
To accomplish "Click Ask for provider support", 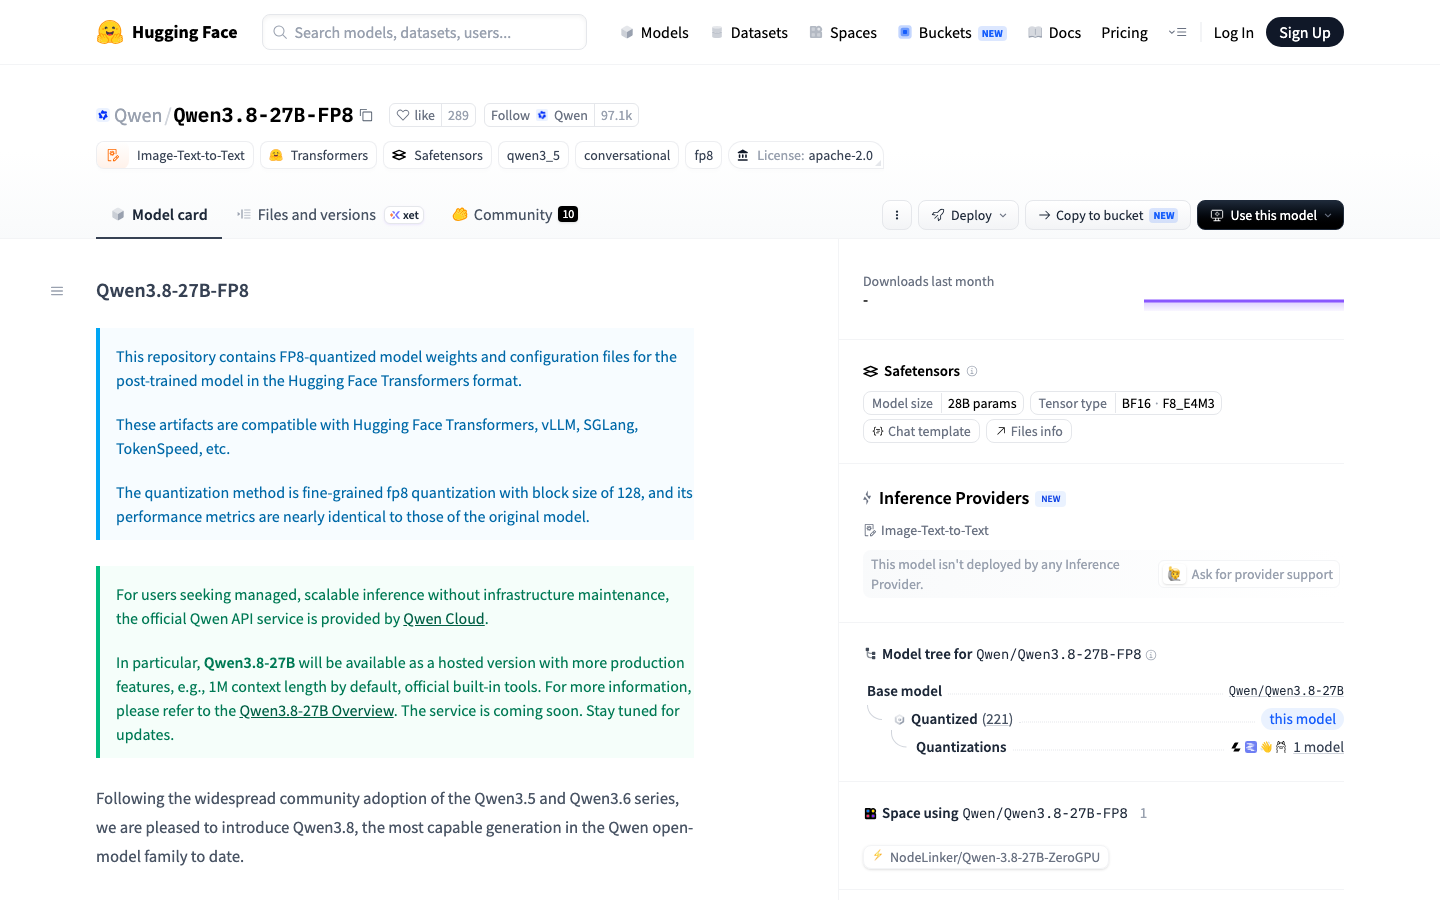I will pyautogui.click(x=1249, y=574).
